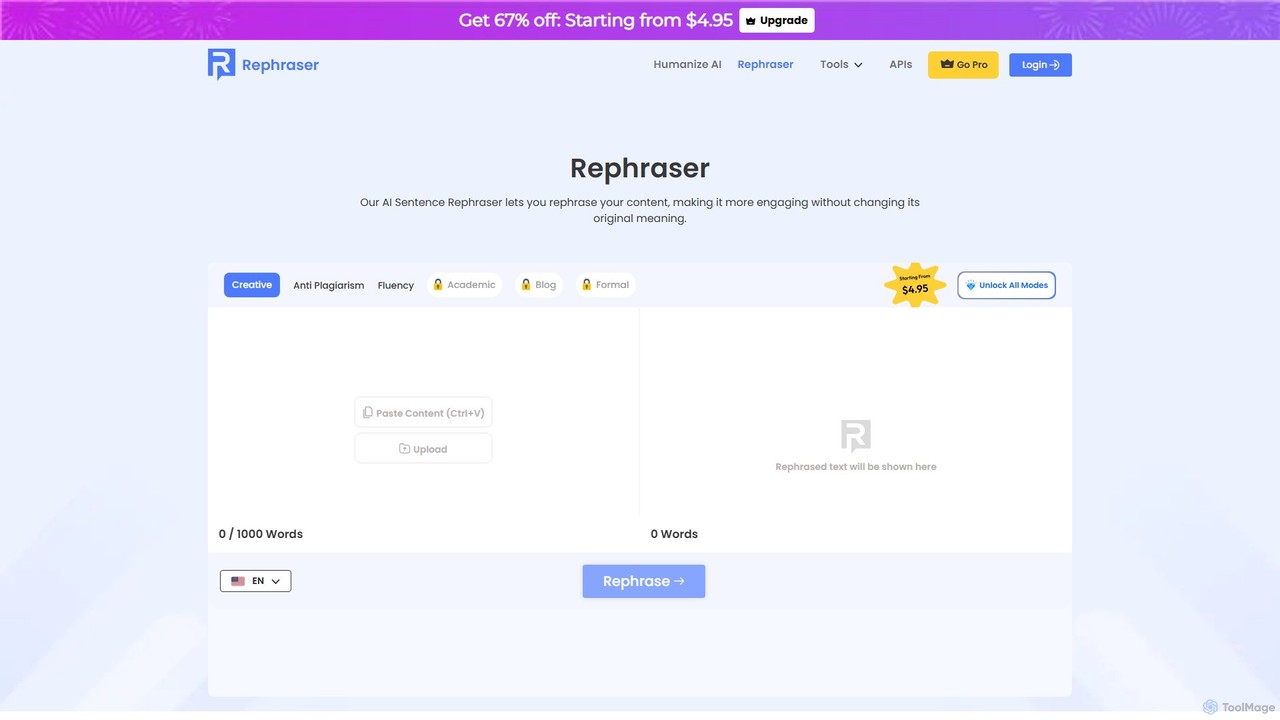Click the Upload button

(423, 449)
